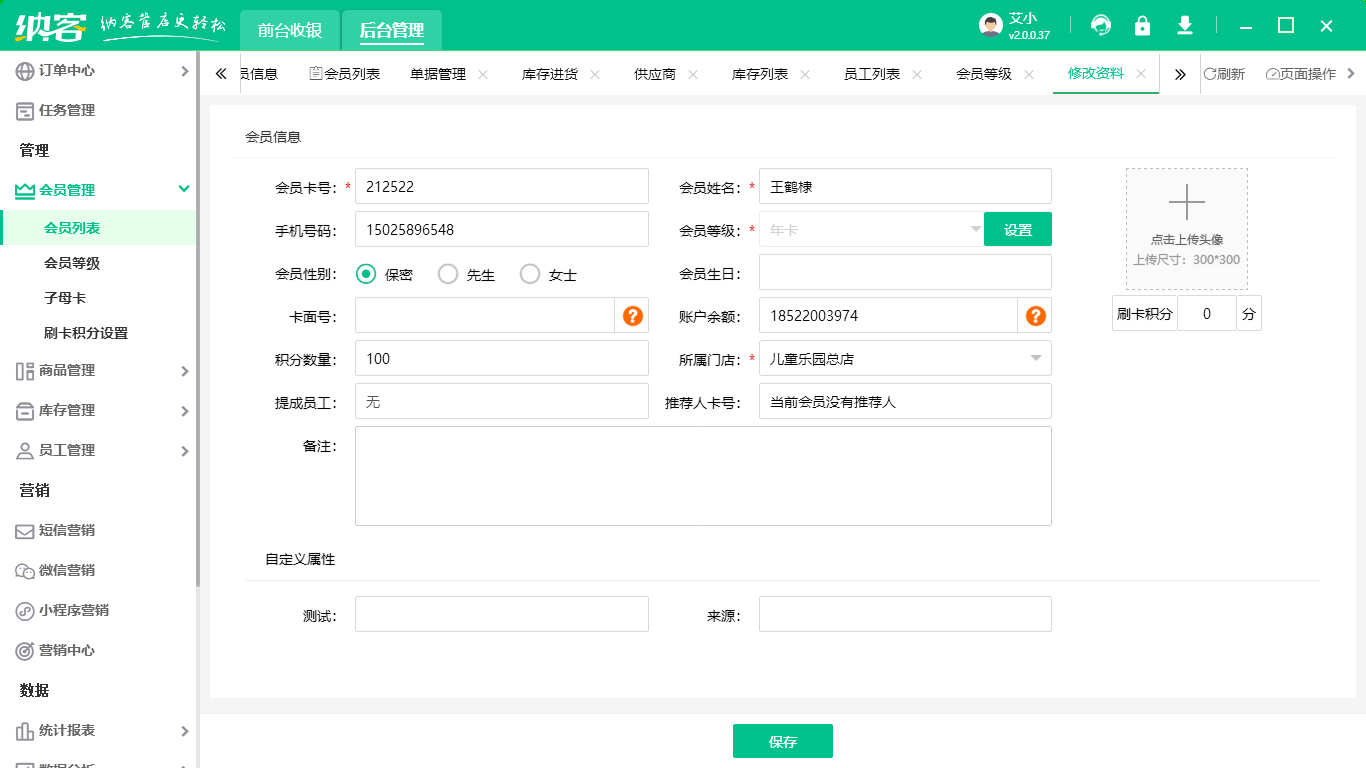1366x768 pixels.
Task: Close the 库存列表 tab
Action: point(805,74)
